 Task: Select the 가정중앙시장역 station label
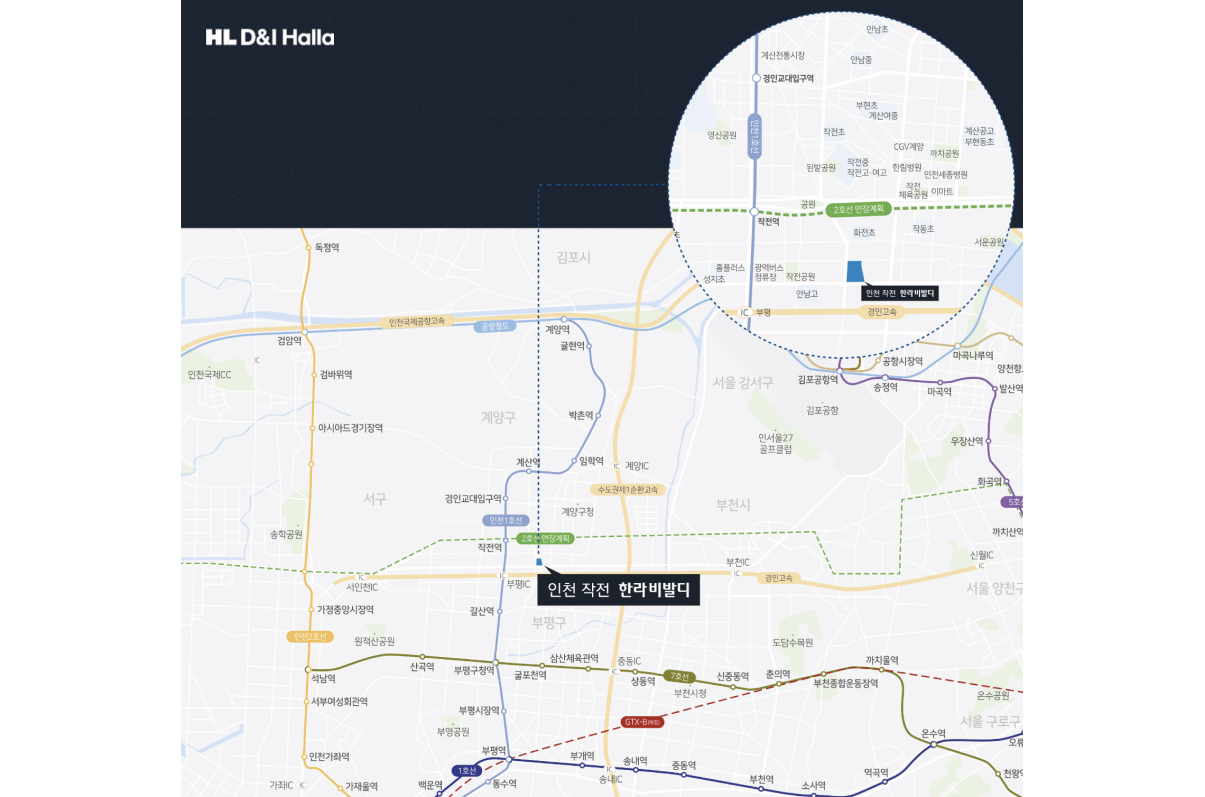[x=345, y=610]
